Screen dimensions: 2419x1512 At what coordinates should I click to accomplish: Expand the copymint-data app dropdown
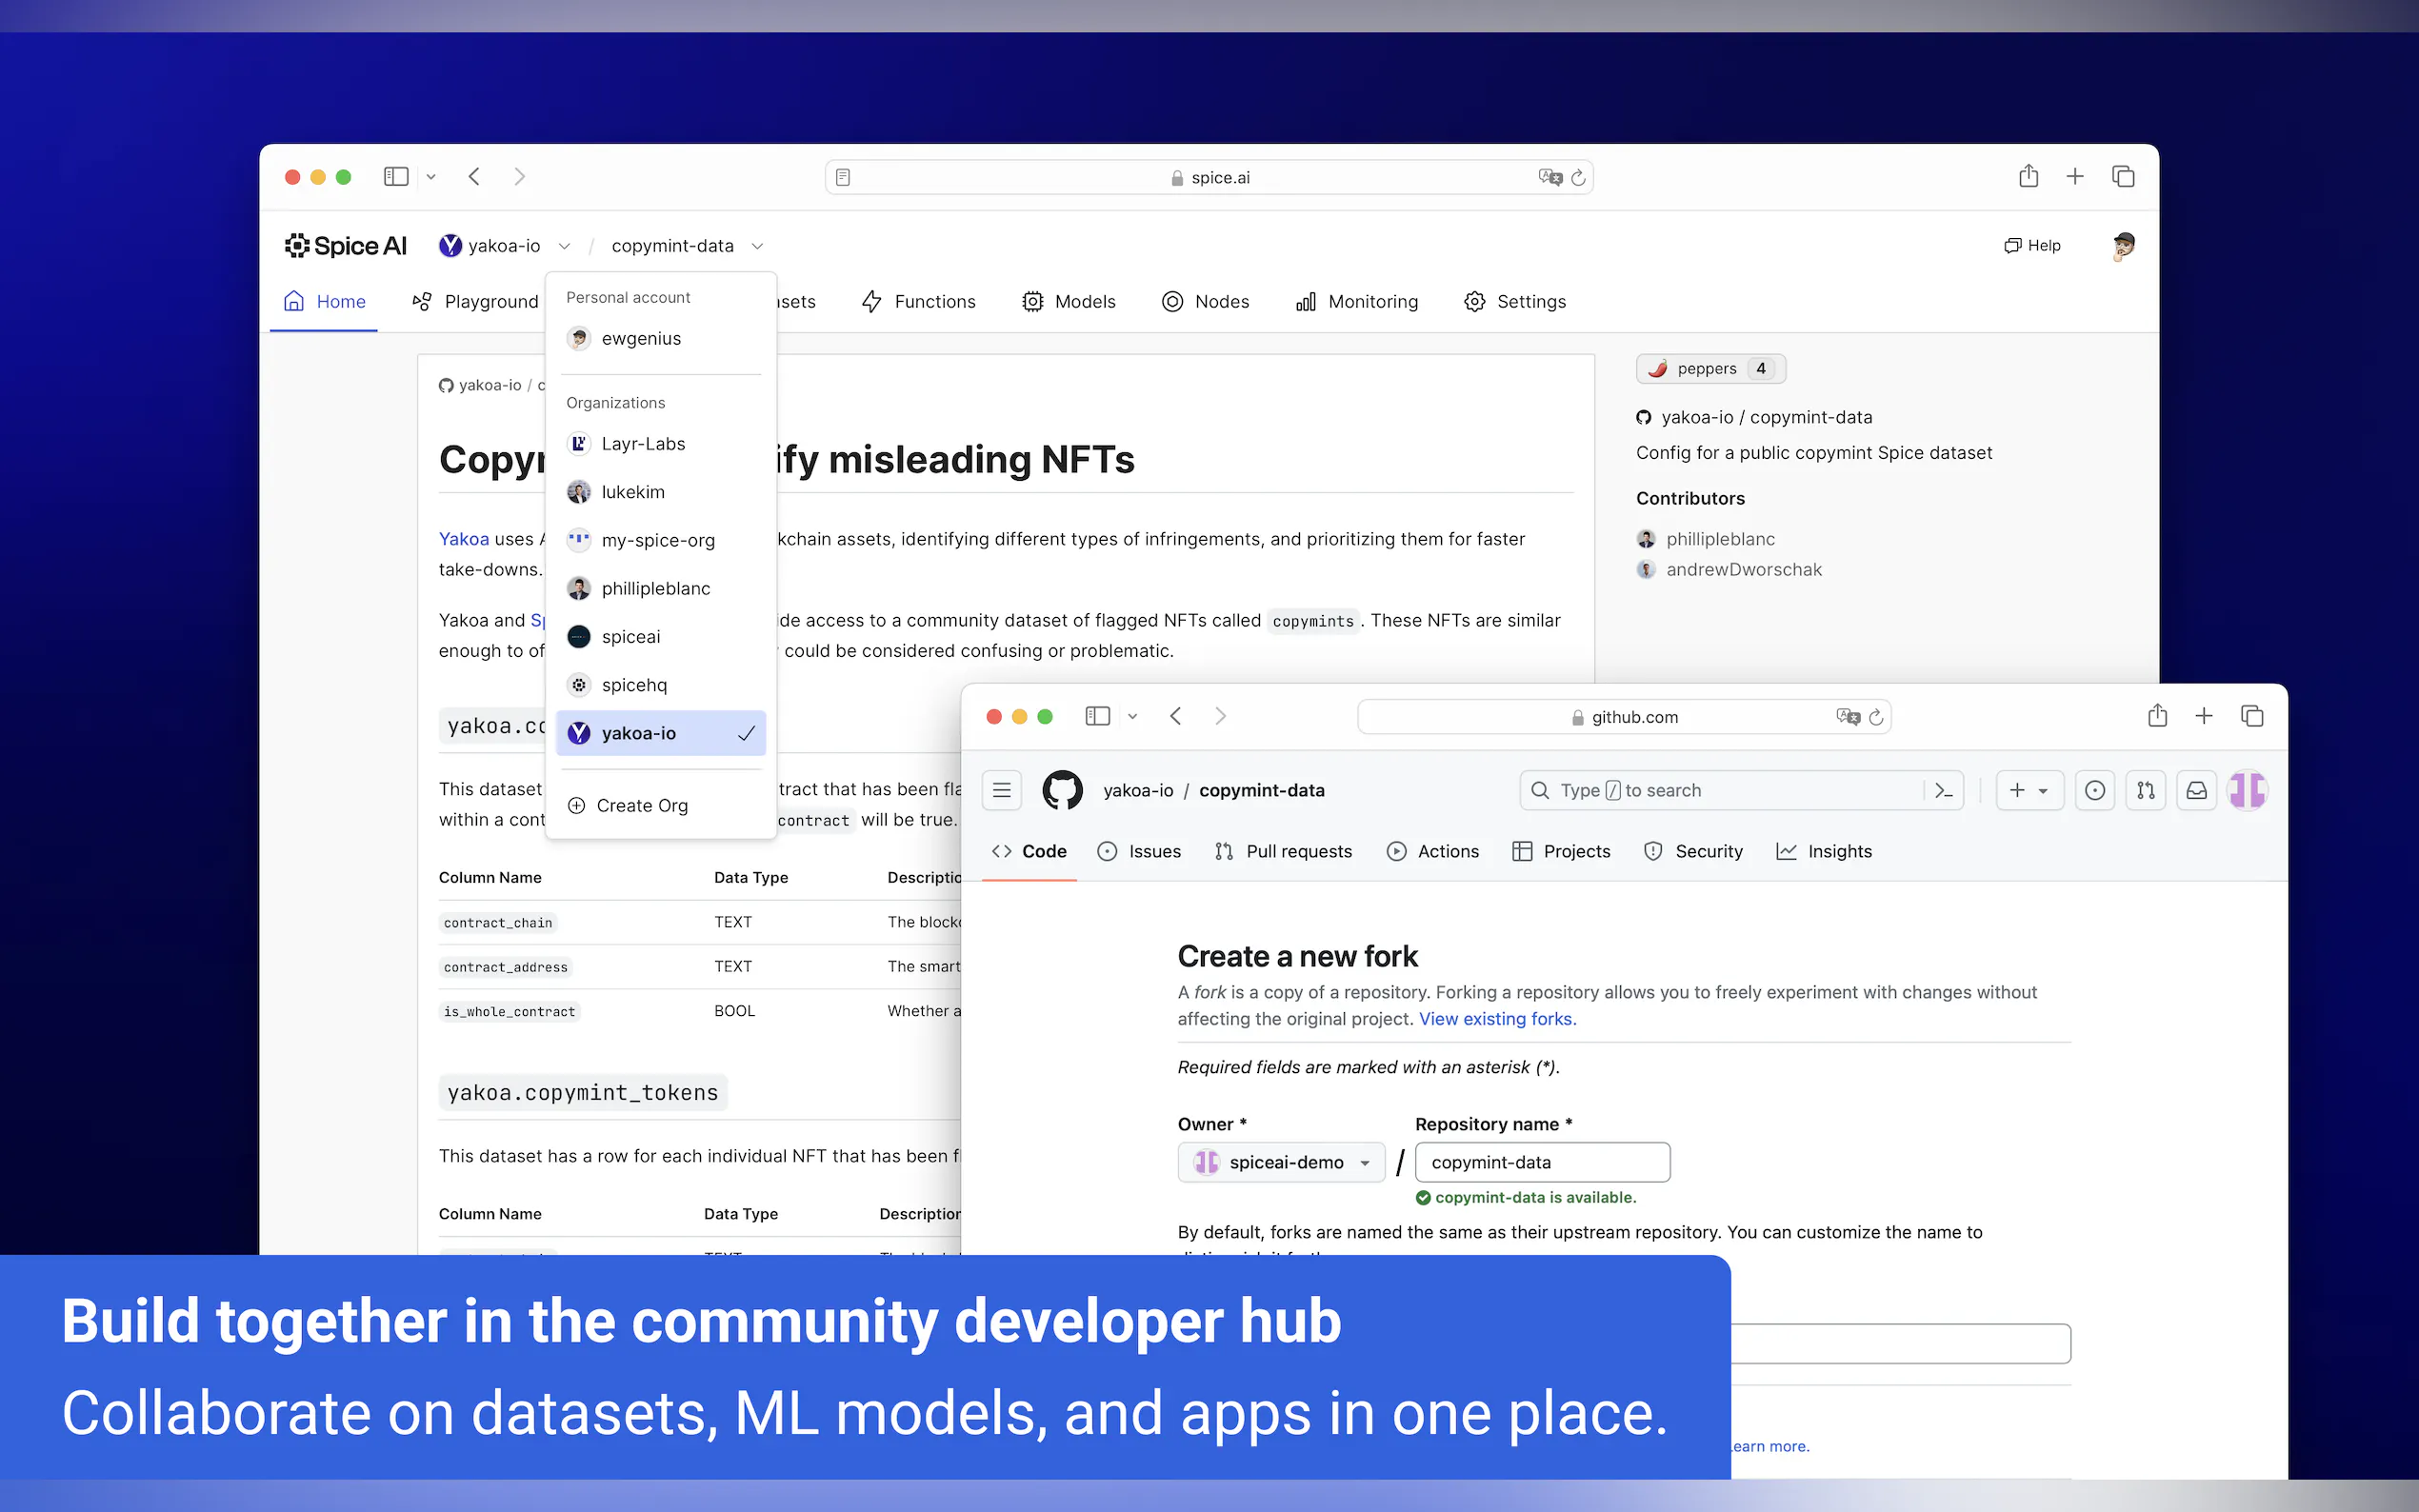coord(757,246)
